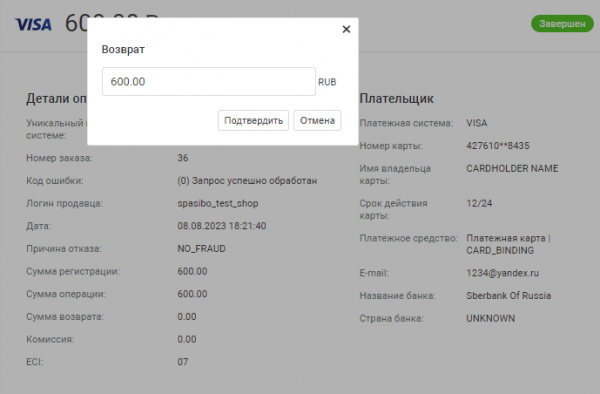Image resolution: width=600 pixels, height=394 pixels.
Task: Click the merchant login spasibo_test_shop
Action: (218, 204)
